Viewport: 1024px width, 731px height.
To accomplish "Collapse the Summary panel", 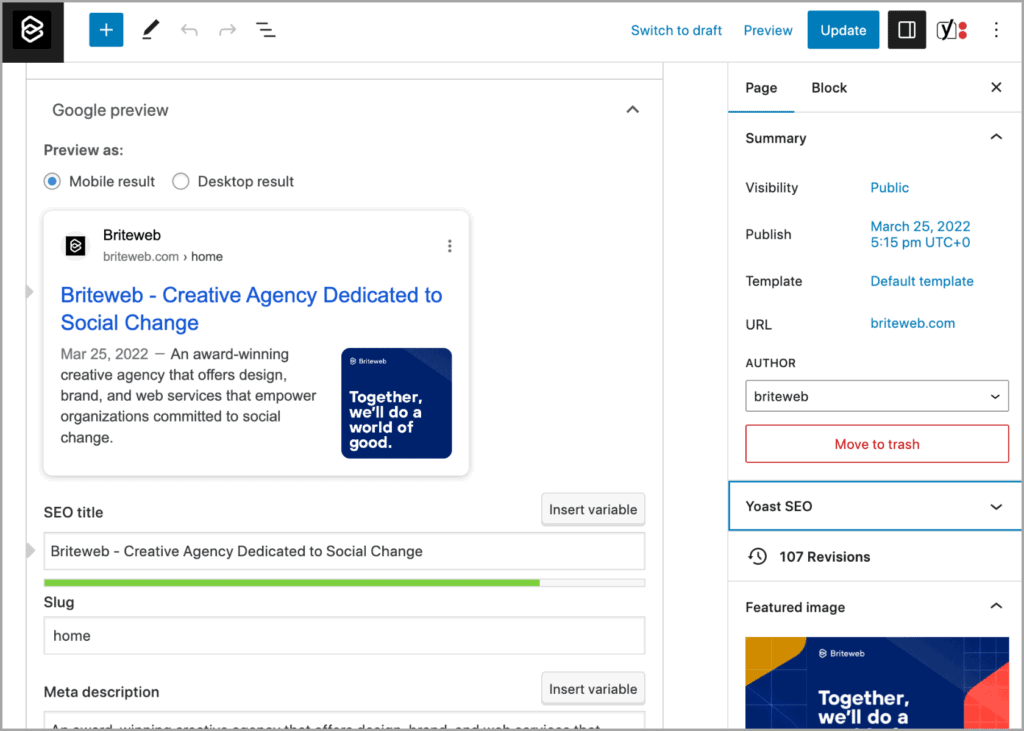I will coord(995,137).
